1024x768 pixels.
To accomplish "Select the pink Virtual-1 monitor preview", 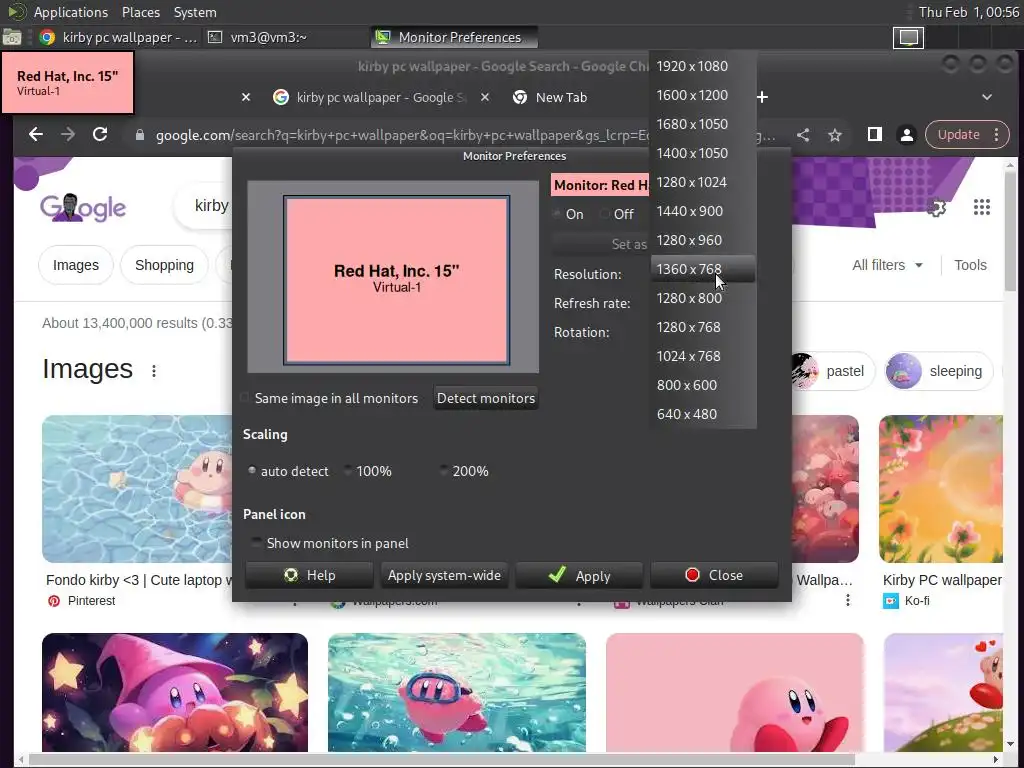I will pos(396,280).
